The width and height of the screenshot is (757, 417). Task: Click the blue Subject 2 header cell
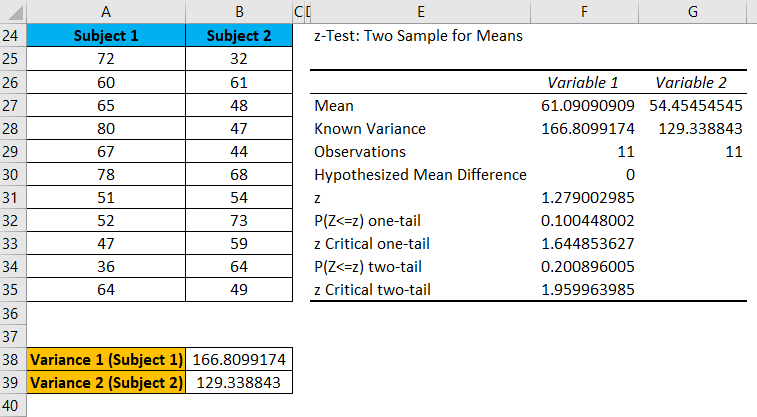pos(239,36)
